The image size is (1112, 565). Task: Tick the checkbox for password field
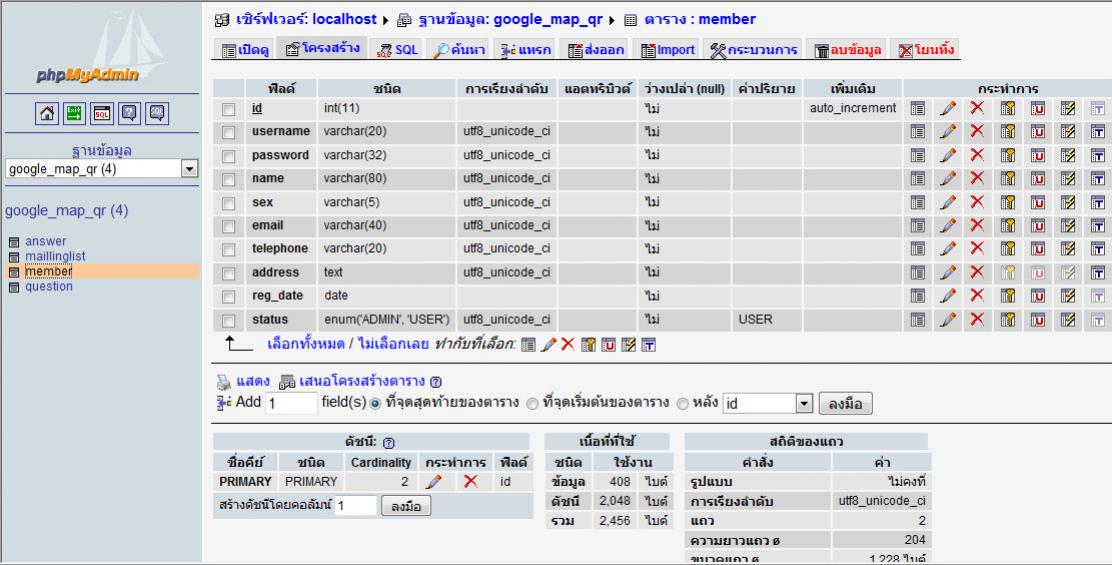(228, 156)
